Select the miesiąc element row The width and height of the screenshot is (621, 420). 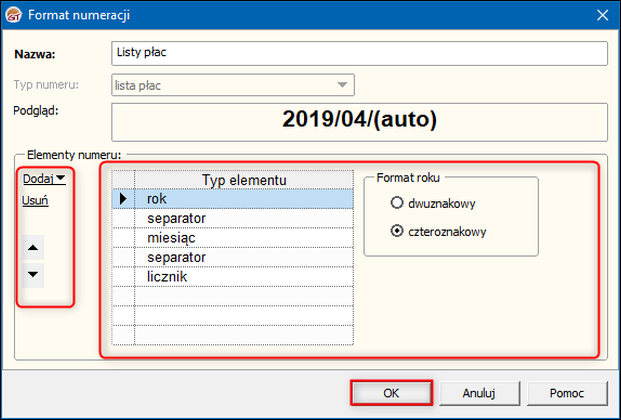[x=244, y=237]
